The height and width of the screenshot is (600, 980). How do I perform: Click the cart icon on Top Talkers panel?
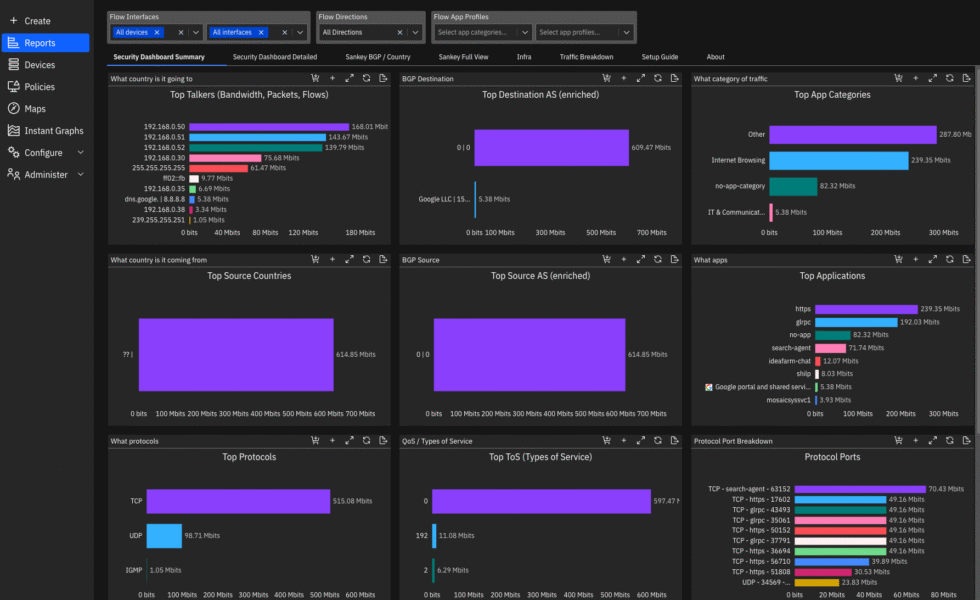click(x=315, y=78)
